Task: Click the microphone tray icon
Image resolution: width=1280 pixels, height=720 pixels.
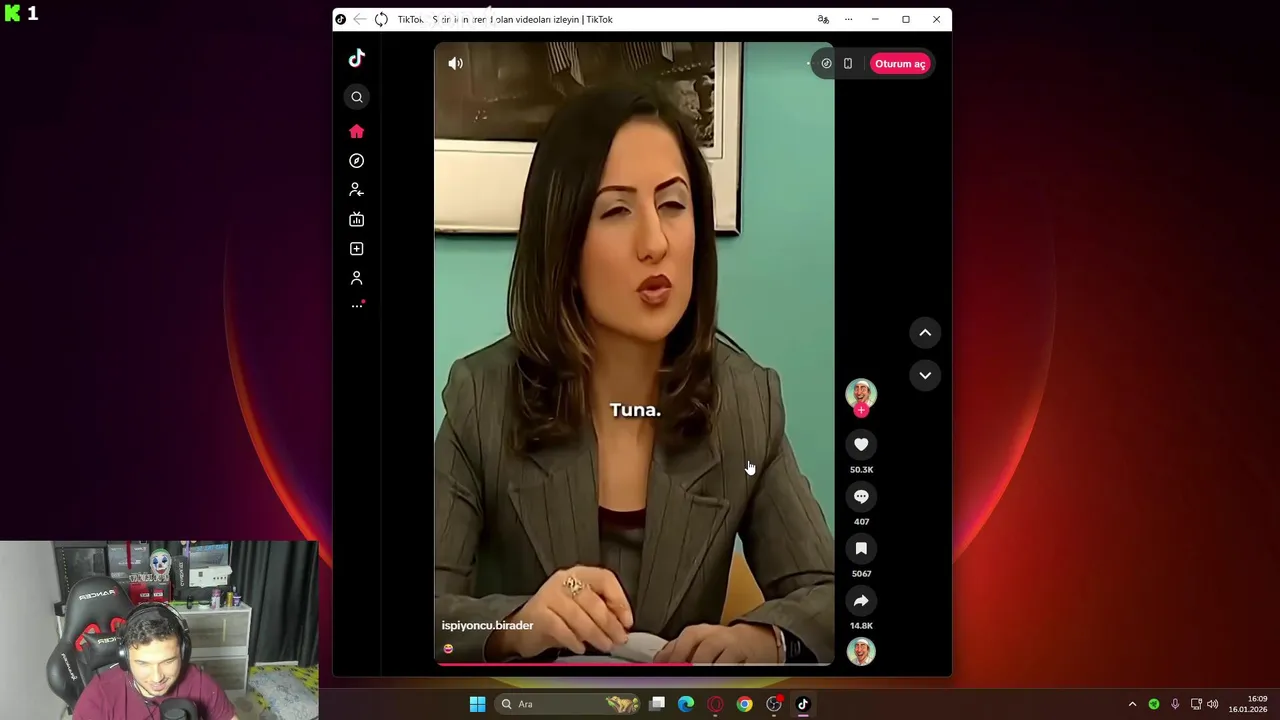Action: click(1175, 704)
